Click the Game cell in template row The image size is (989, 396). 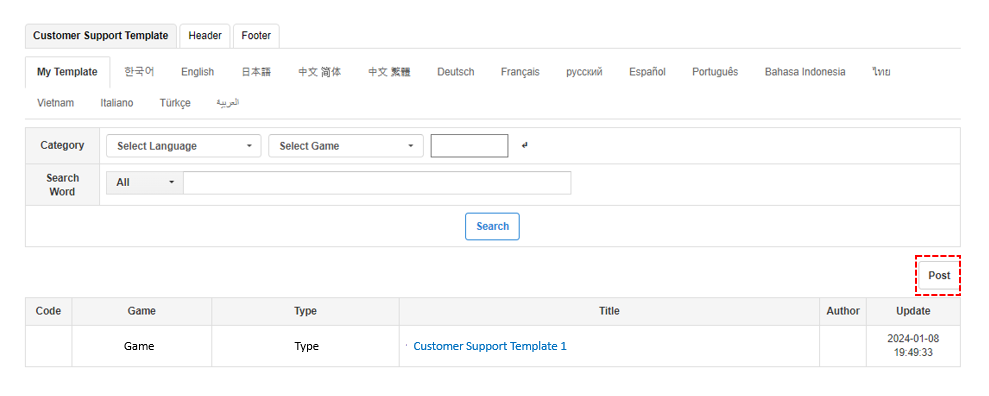(141, 346)
